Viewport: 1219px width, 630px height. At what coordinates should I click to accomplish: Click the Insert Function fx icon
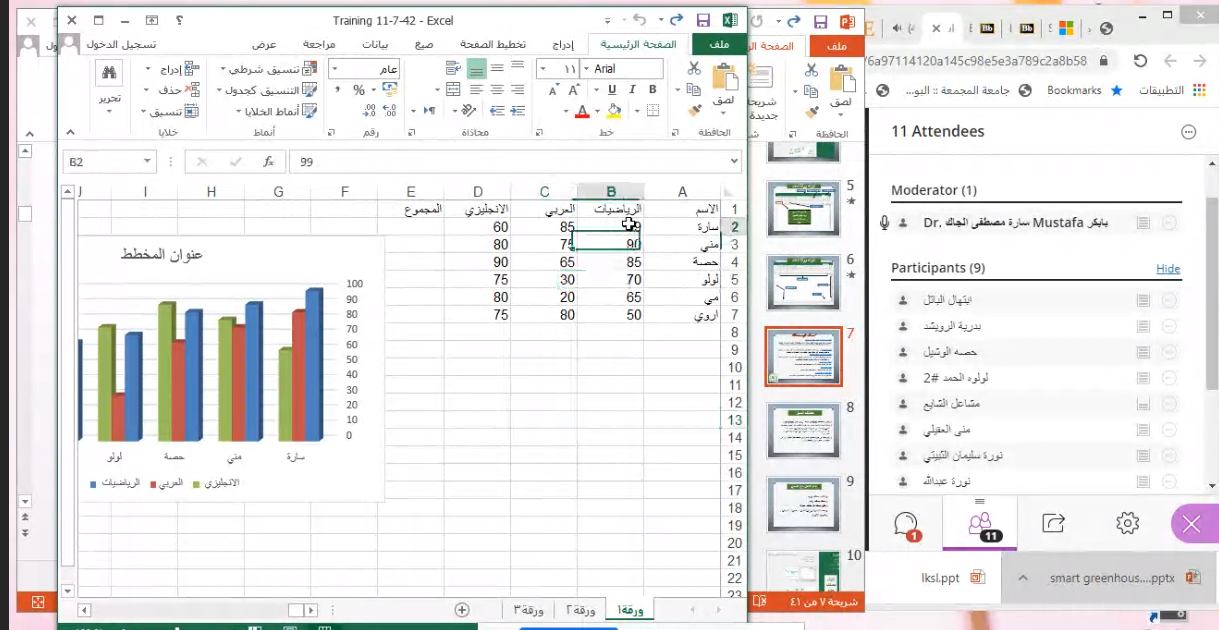(x=268, y=161)
